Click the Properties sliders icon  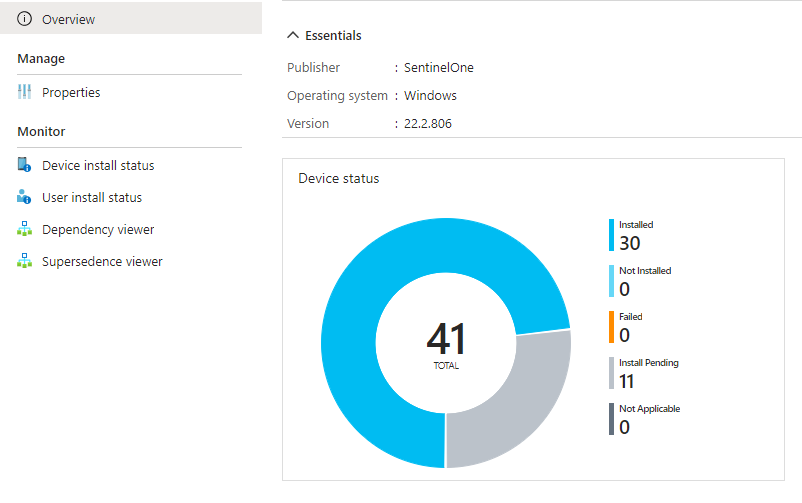point(25,93)
